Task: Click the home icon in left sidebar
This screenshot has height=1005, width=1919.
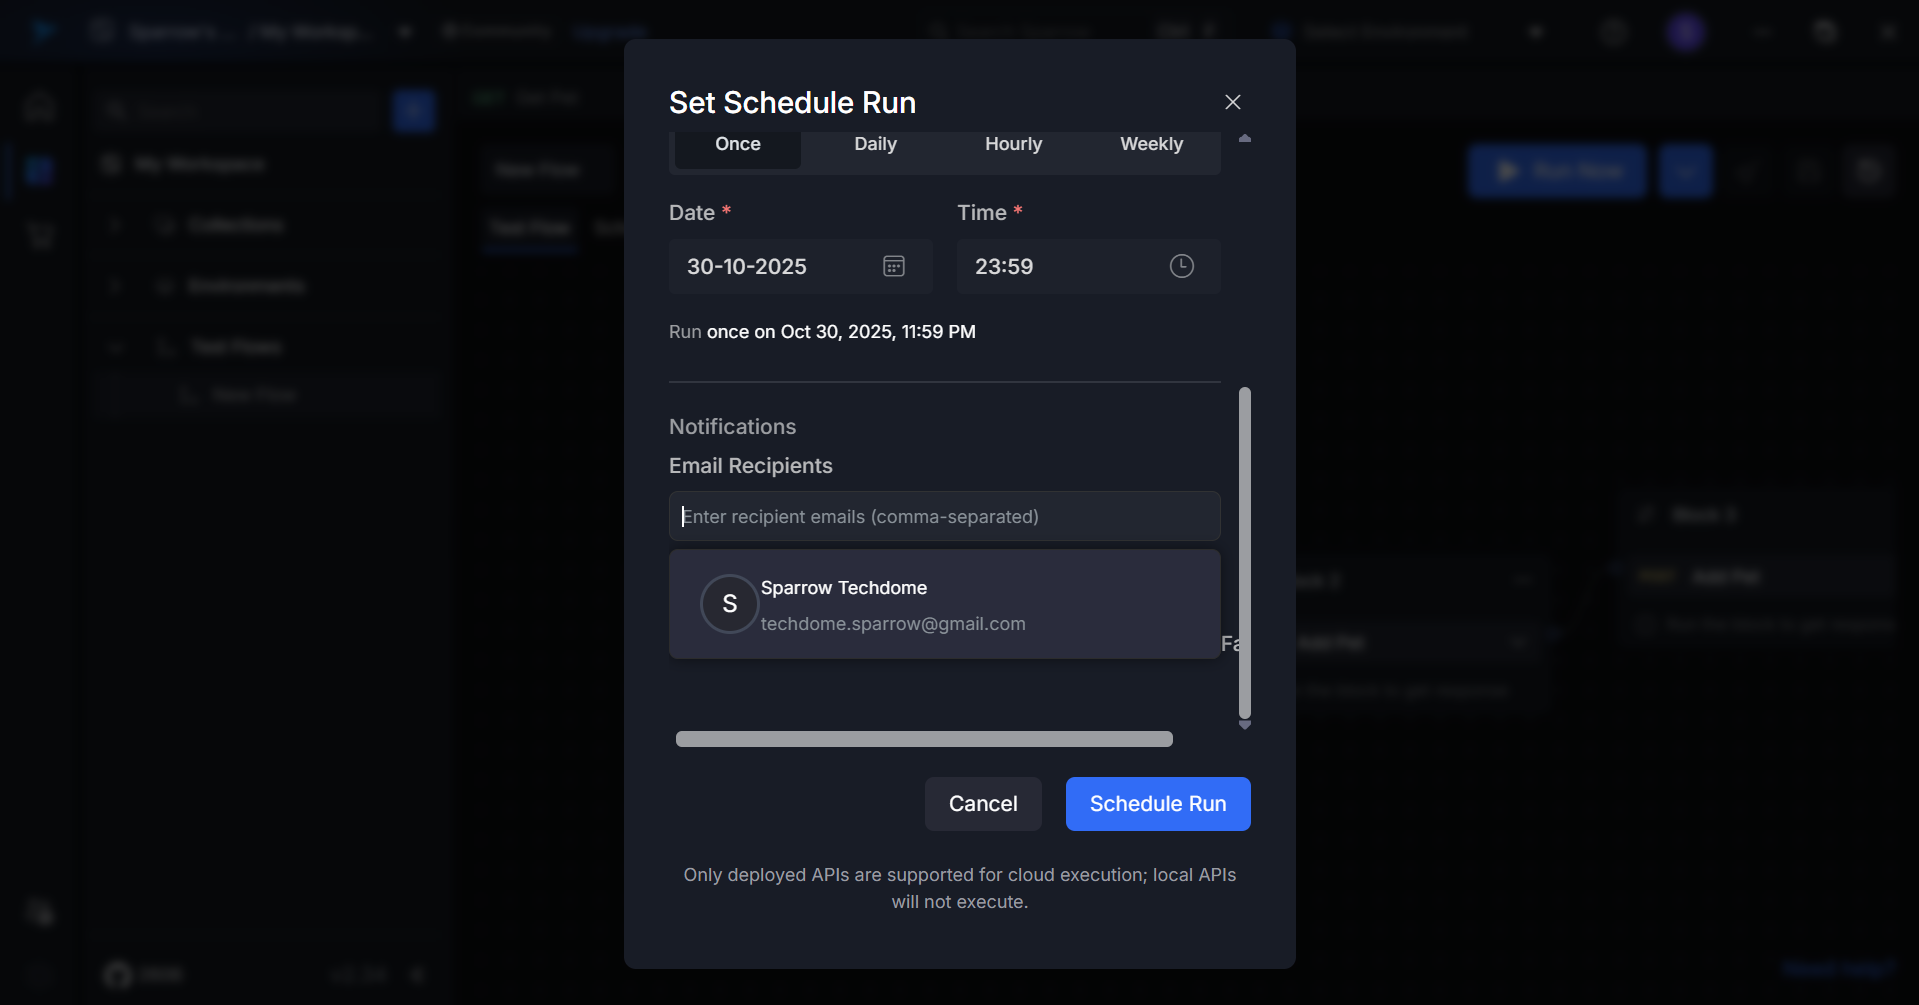Action: coord(40,106)
